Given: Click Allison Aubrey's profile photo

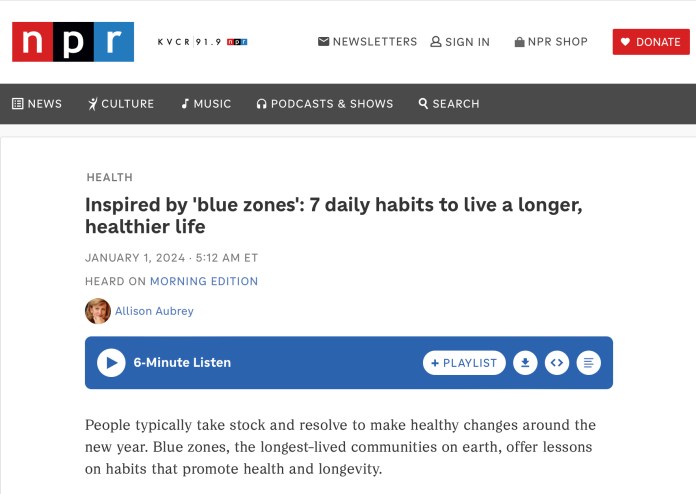Looking at the screenshot, I should [98, 311].
